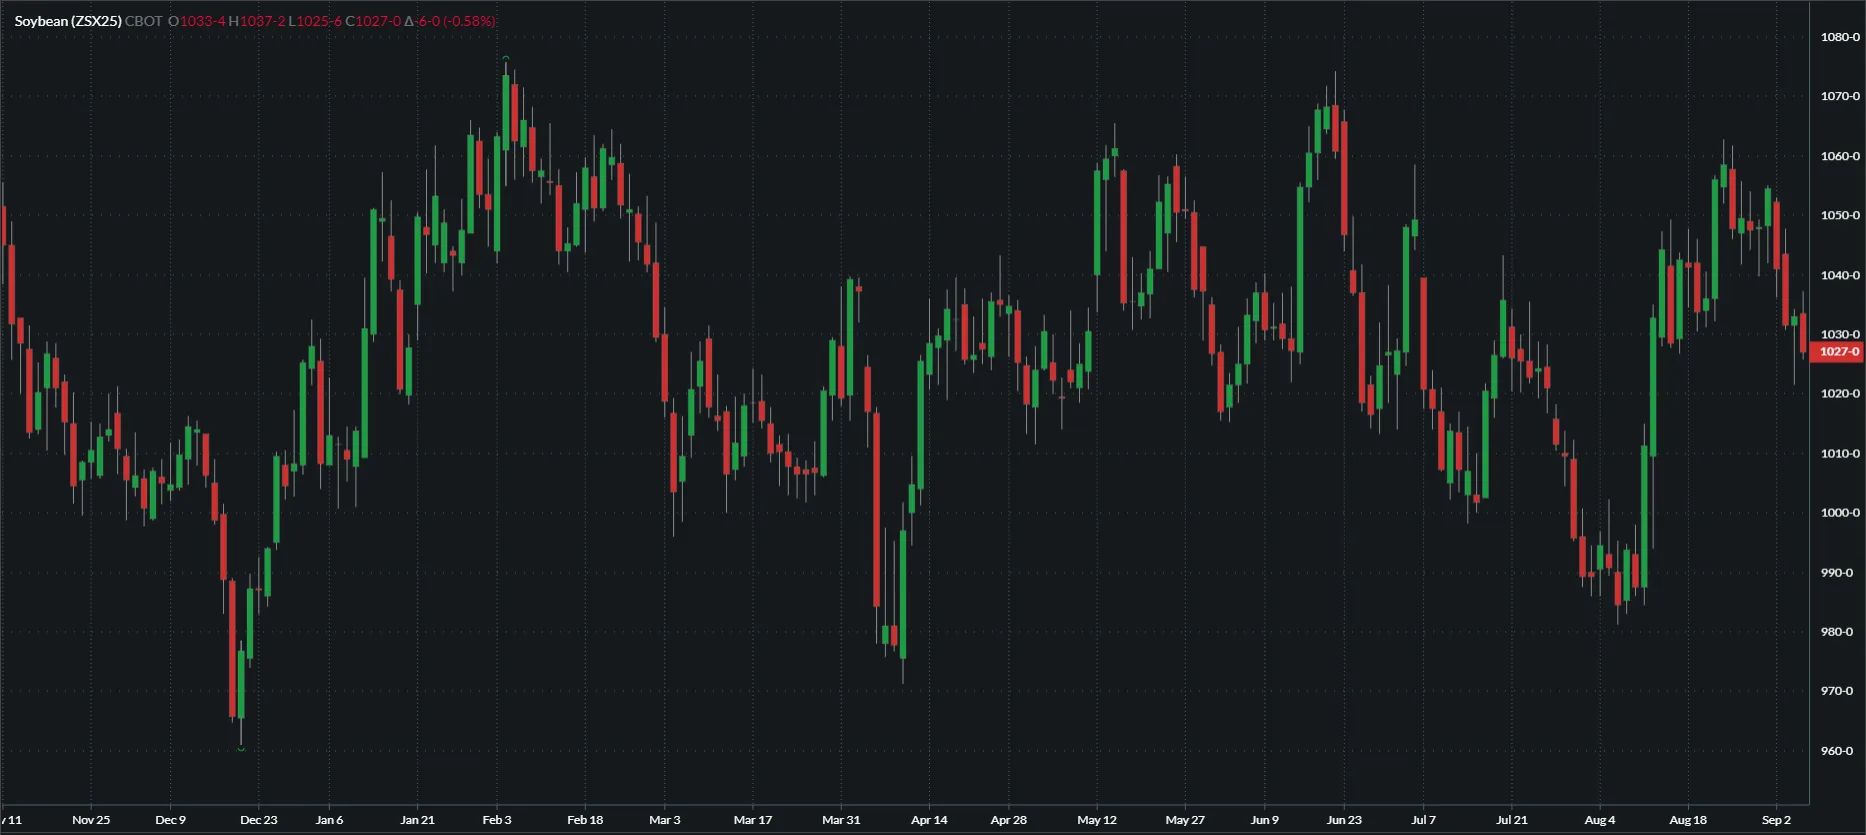Click the green high marker above the February peak
Screen dimensions: 1866x835
[506, 58]
